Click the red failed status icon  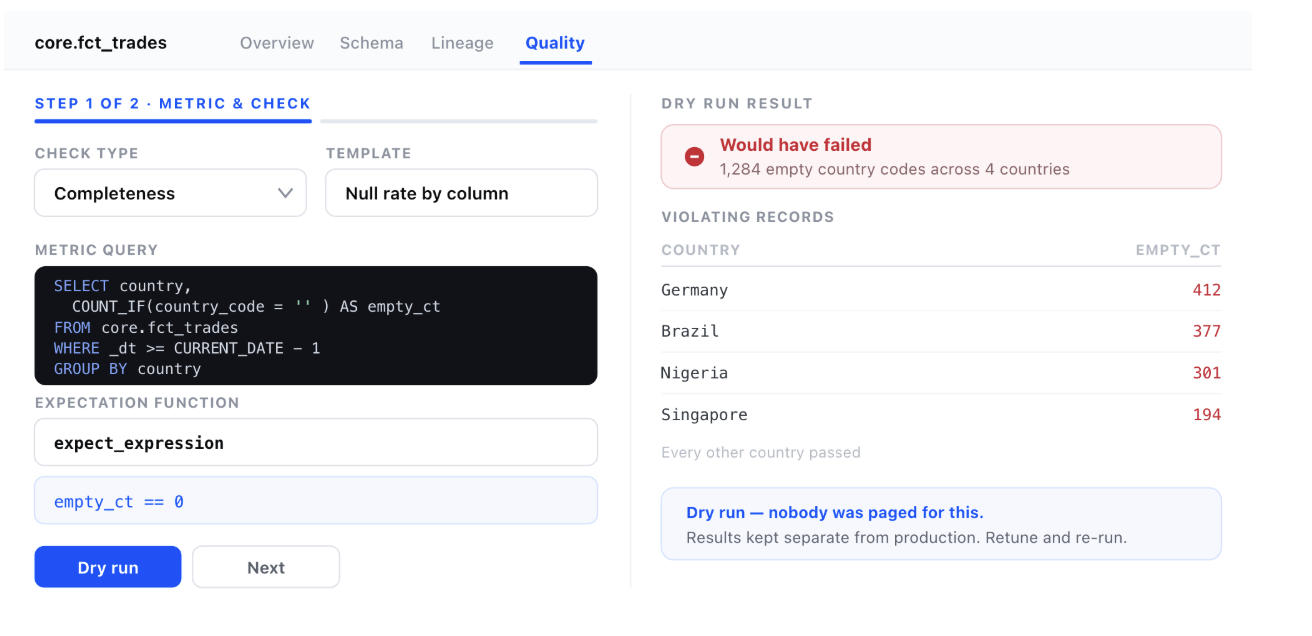(x=694, y=157)
